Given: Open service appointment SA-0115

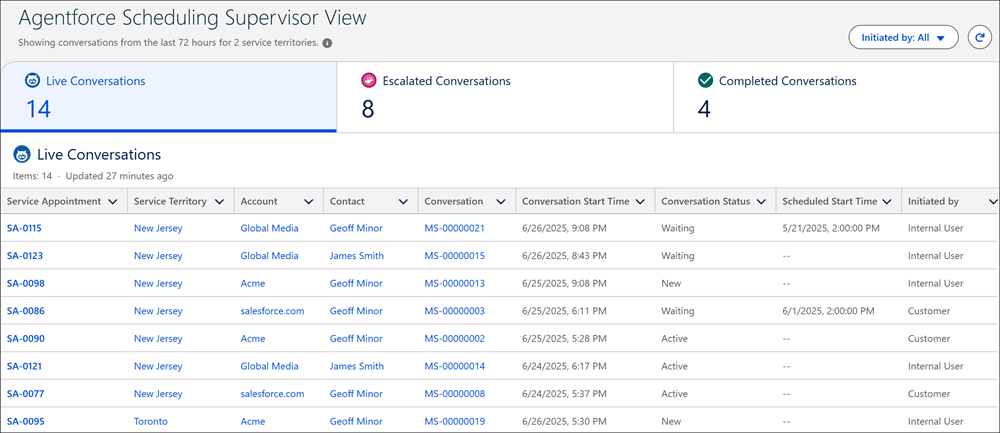Looking at the screenshot, I should (25, 228).
